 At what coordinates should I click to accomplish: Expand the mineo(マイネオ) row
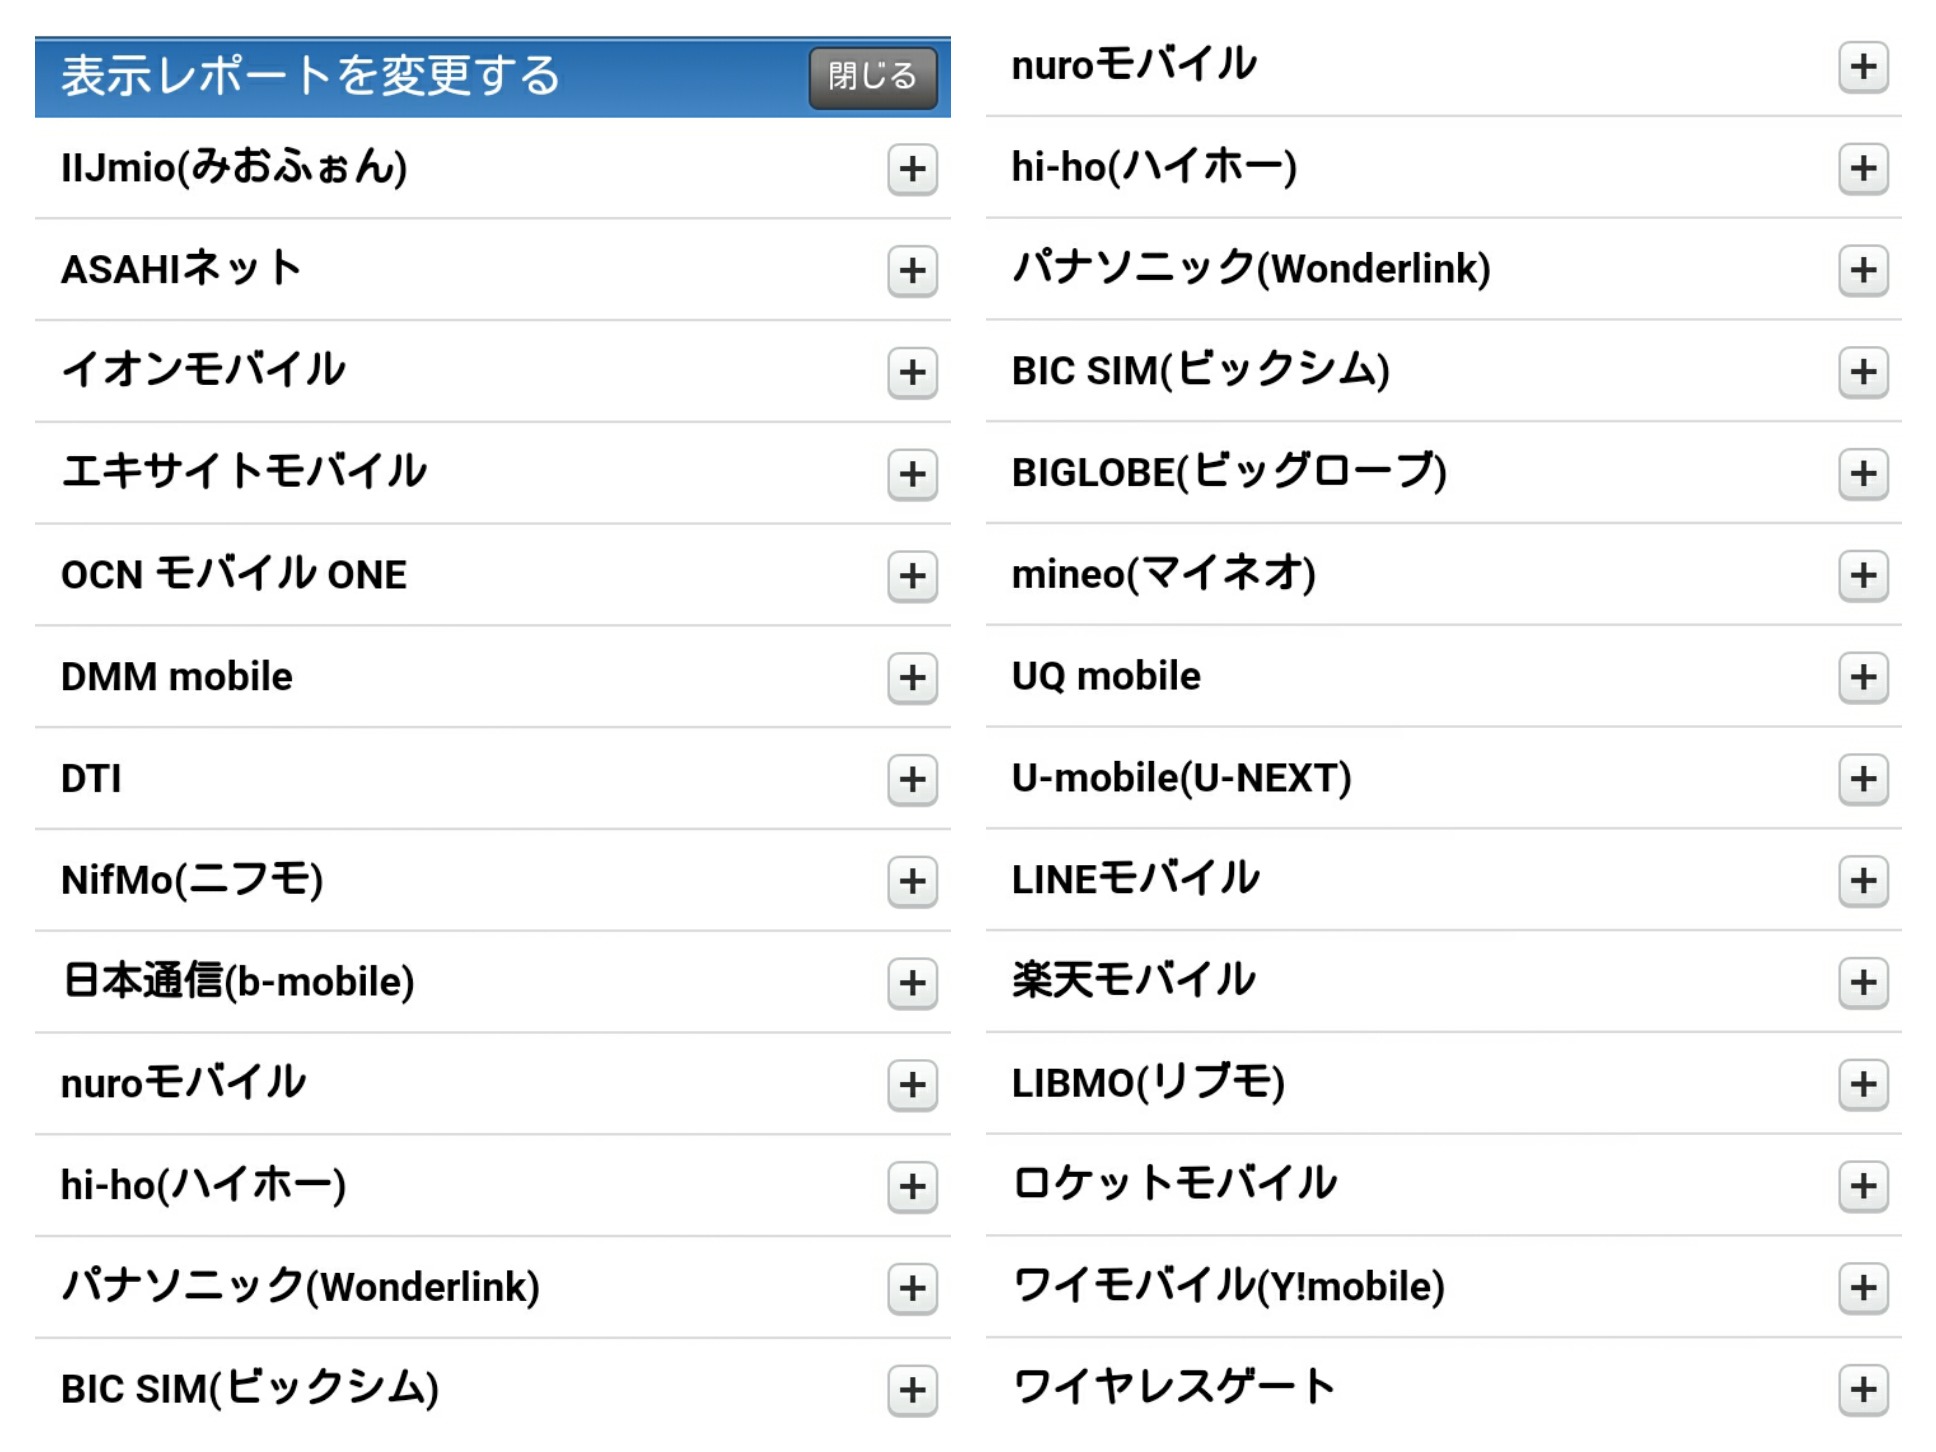pos(1862,576)
